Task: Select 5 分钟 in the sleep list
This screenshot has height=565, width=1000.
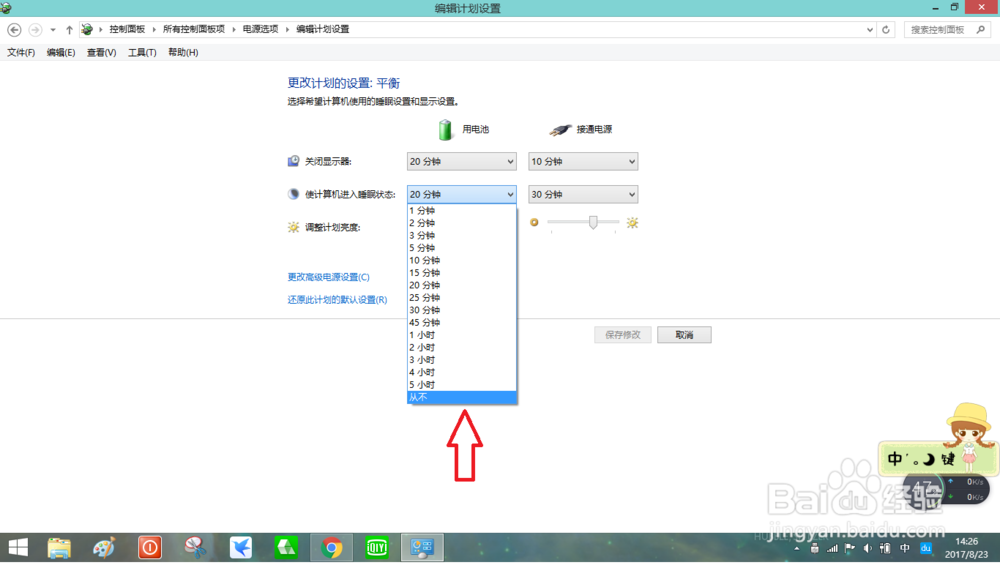Action: pyautogui.click(x=461, y=248)
